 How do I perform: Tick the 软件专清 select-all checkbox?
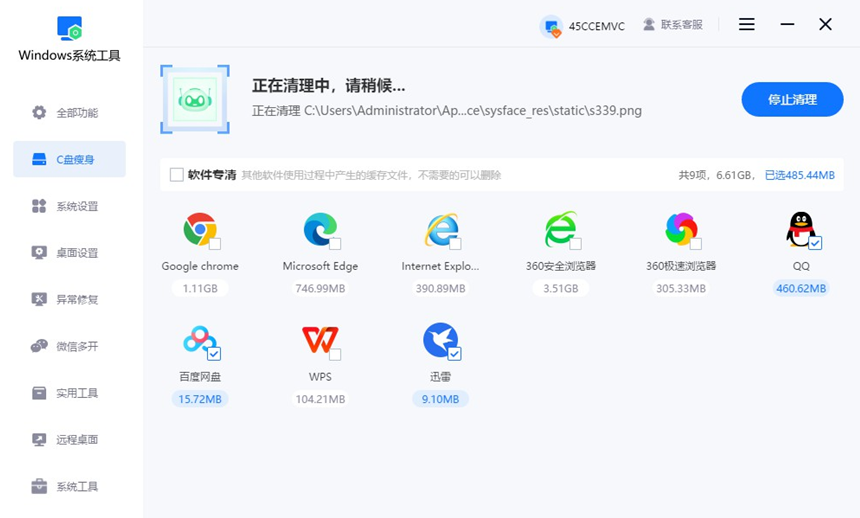(x=177, y=174)
